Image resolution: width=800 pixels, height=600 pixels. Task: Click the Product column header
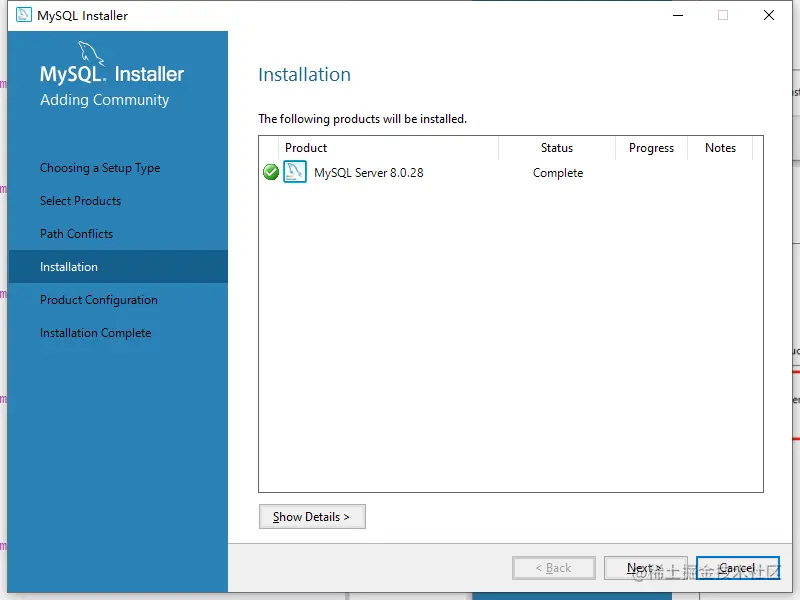coord(388,148)
